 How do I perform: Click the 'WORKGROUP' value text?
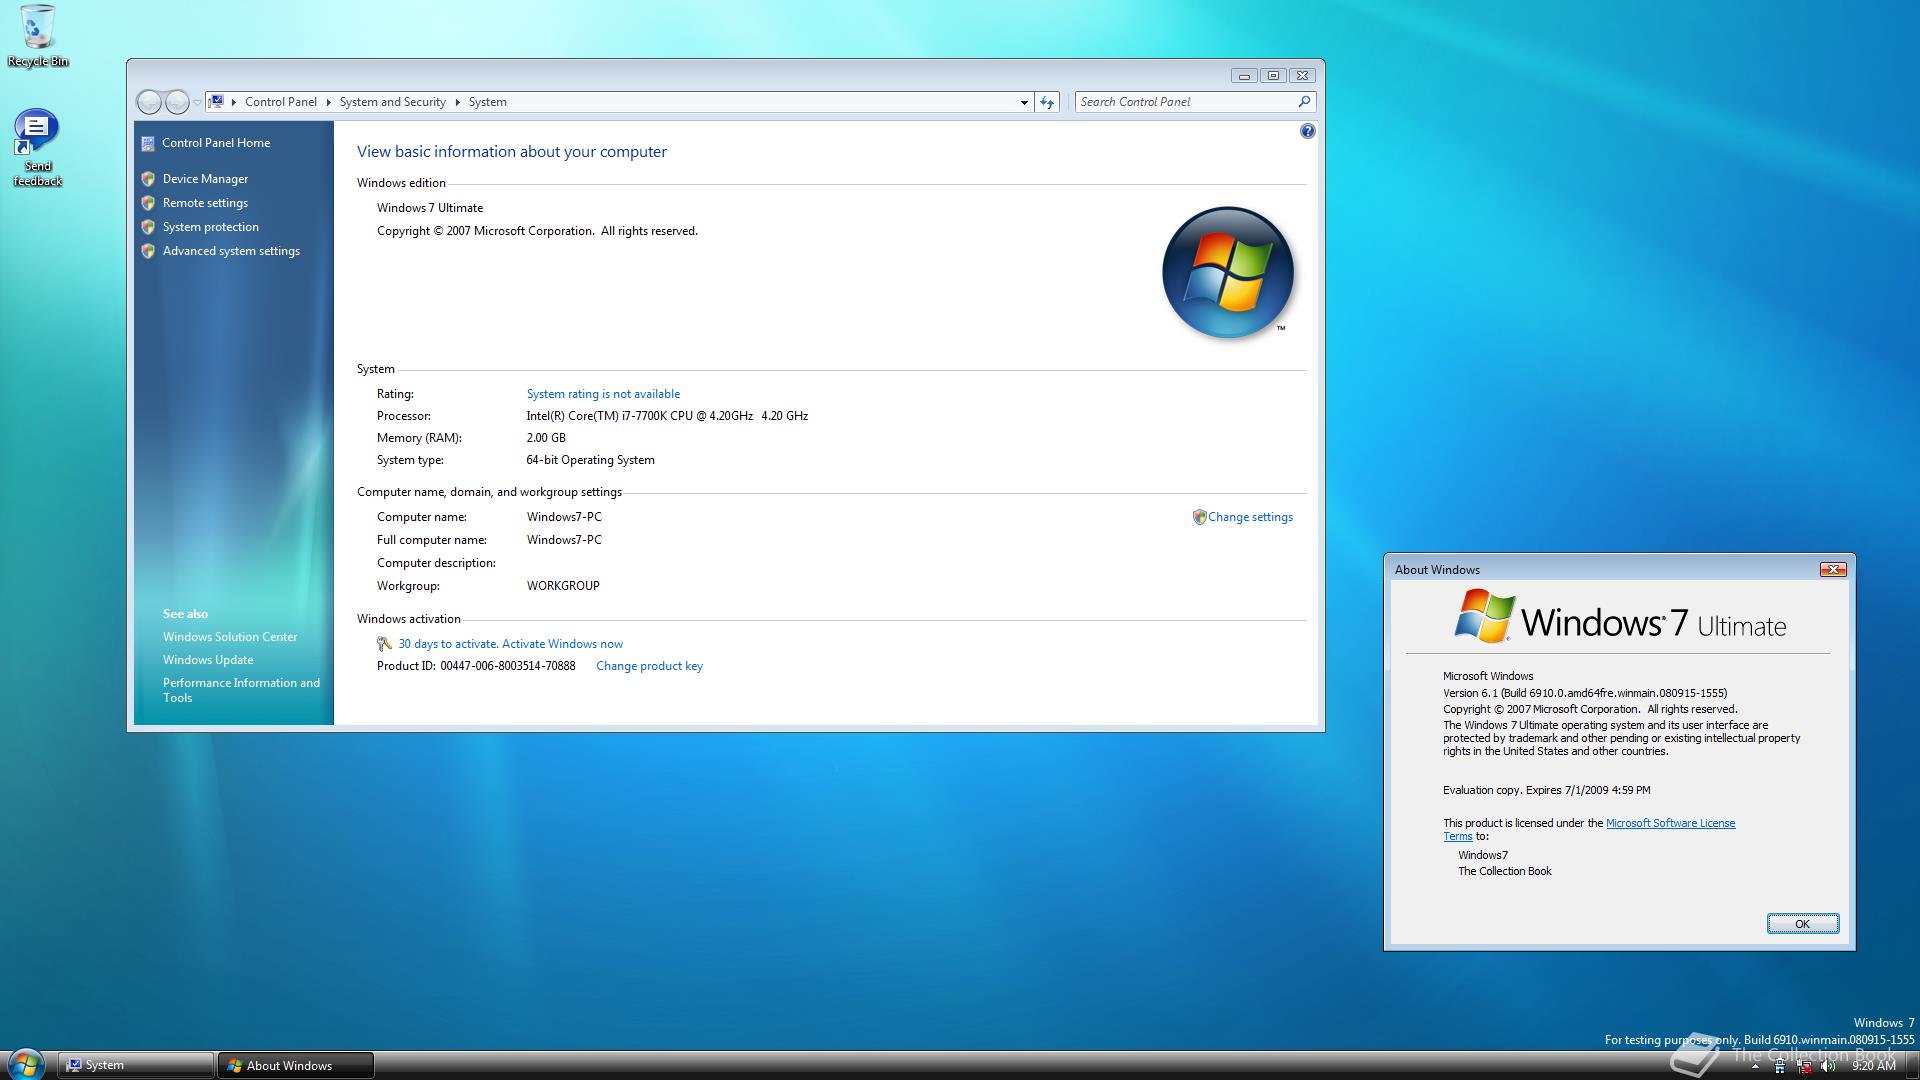(x=563, y=586)
